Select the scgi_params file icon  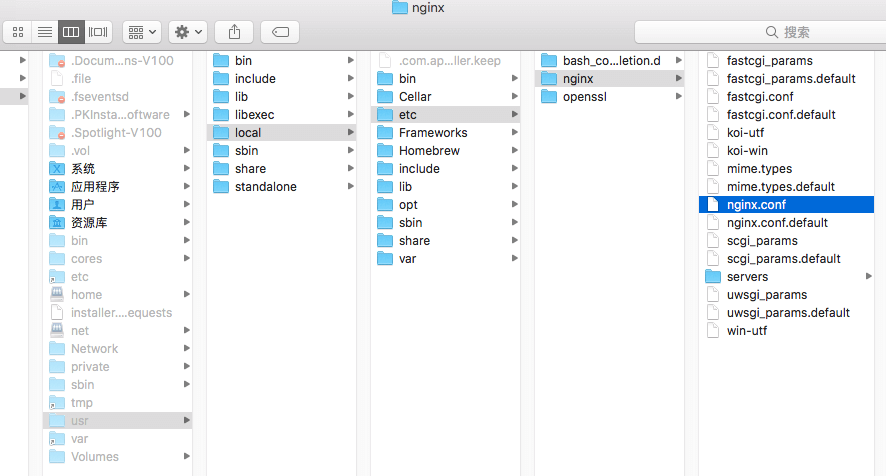click(x=713, y=241)
